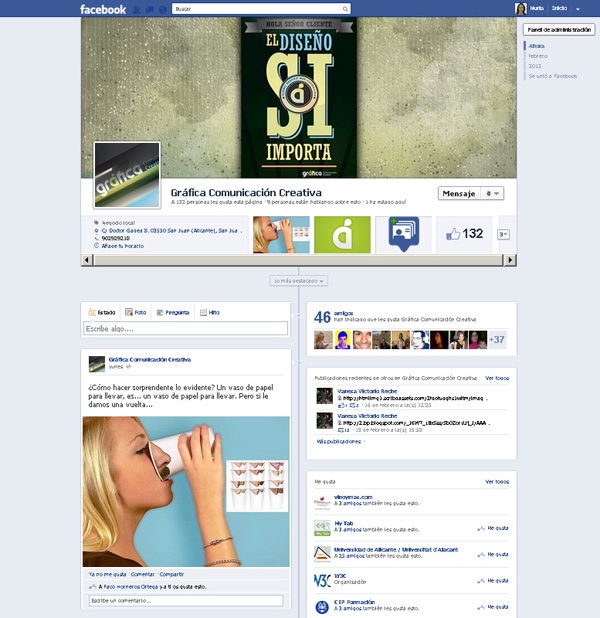Click Más publicaciones link
Screen dimensions: 600x618
[339, 441]
